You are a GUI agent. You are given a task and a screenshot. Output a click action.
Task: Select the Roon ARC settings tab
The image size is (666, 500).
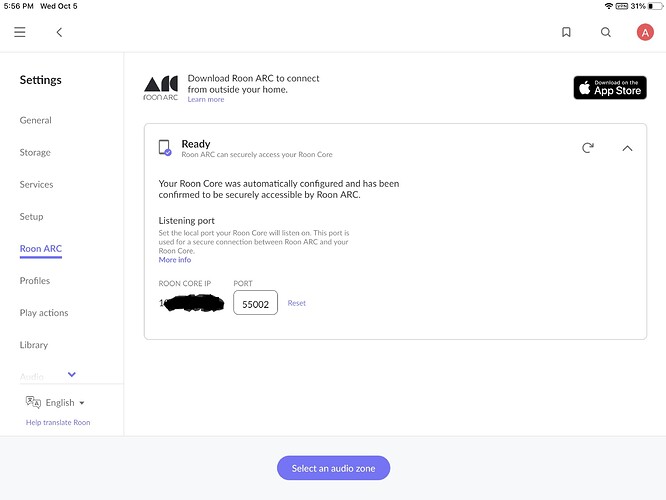click(x=41, y=249)
